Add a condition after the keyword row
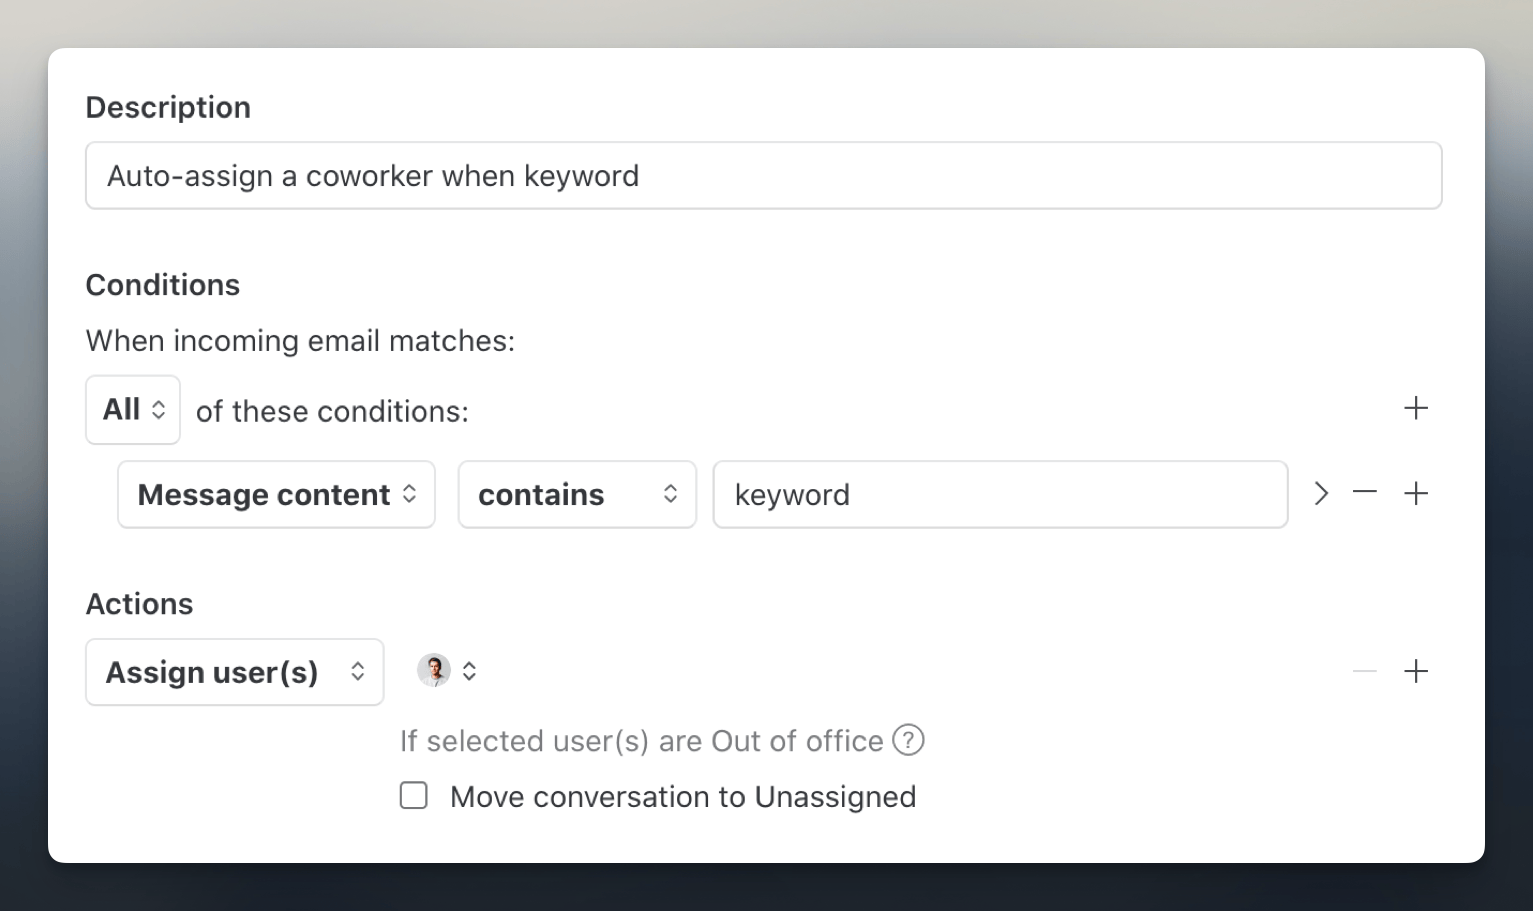Screen dimensions: 1533x911 (x=1415, y=493)
